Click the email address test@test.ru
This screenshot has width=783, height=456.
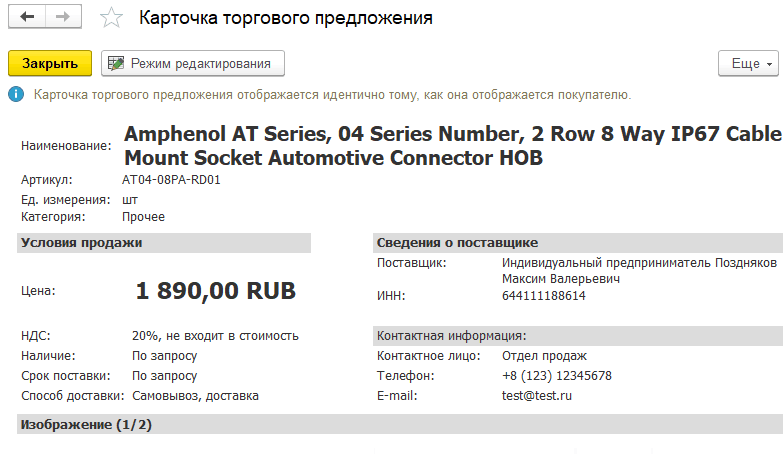coord(537,396)
